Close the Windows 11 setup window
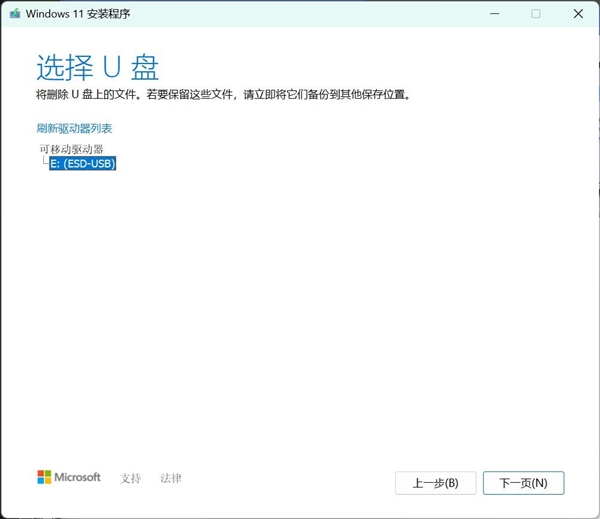This screenshot has width=600, height=519. [x=578, y=13]
